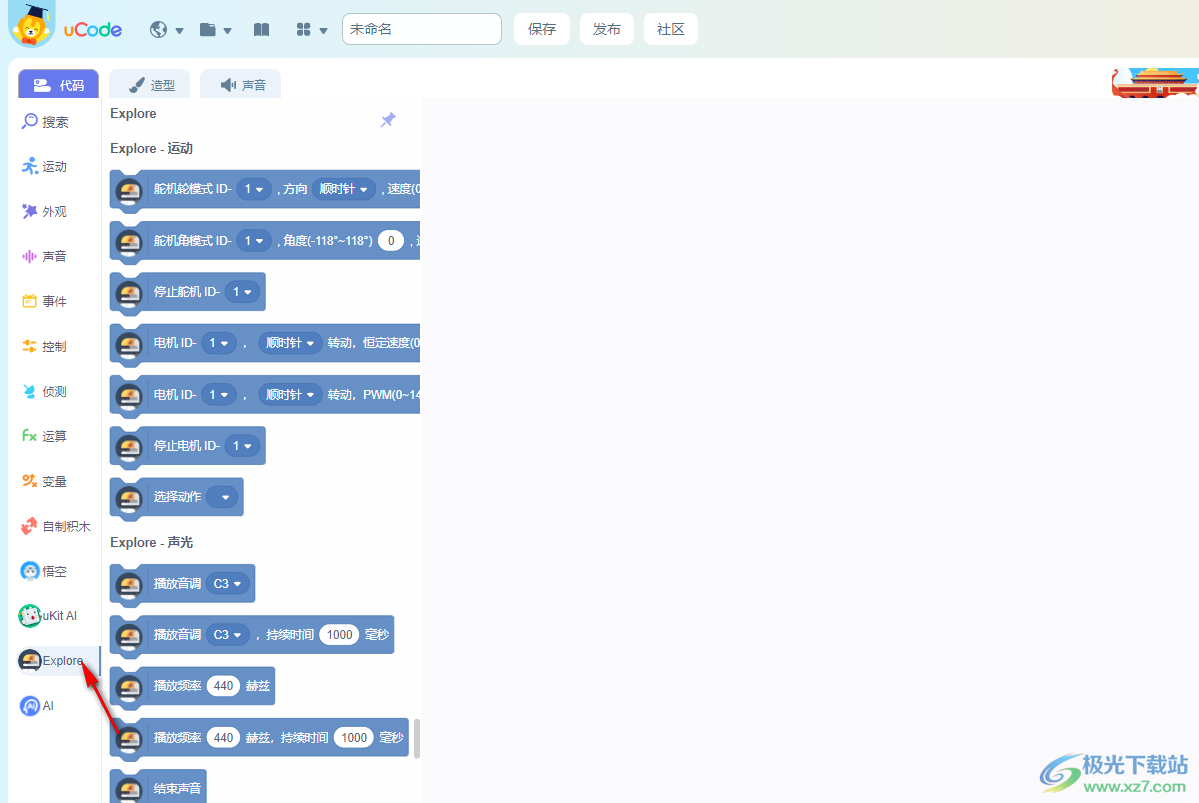Click the 未命名 project name field
Screen dimensions: 1199x803
point(421,29)
